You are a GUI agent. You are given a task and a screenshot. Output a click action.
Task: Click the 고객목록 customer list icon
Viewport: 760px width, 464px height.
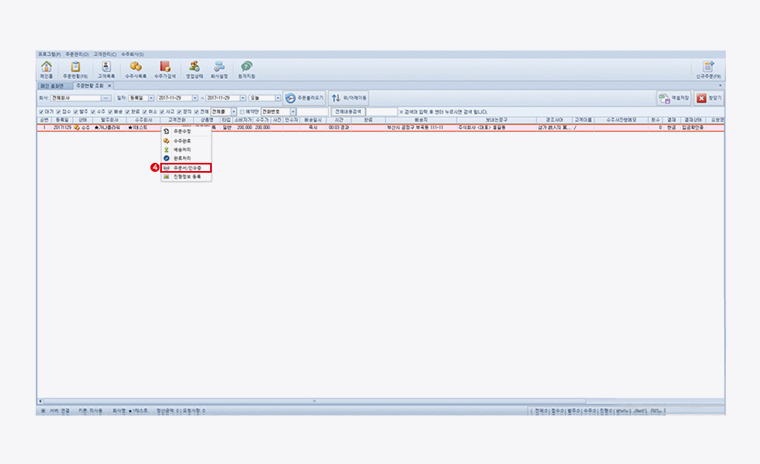pos(106,68)
